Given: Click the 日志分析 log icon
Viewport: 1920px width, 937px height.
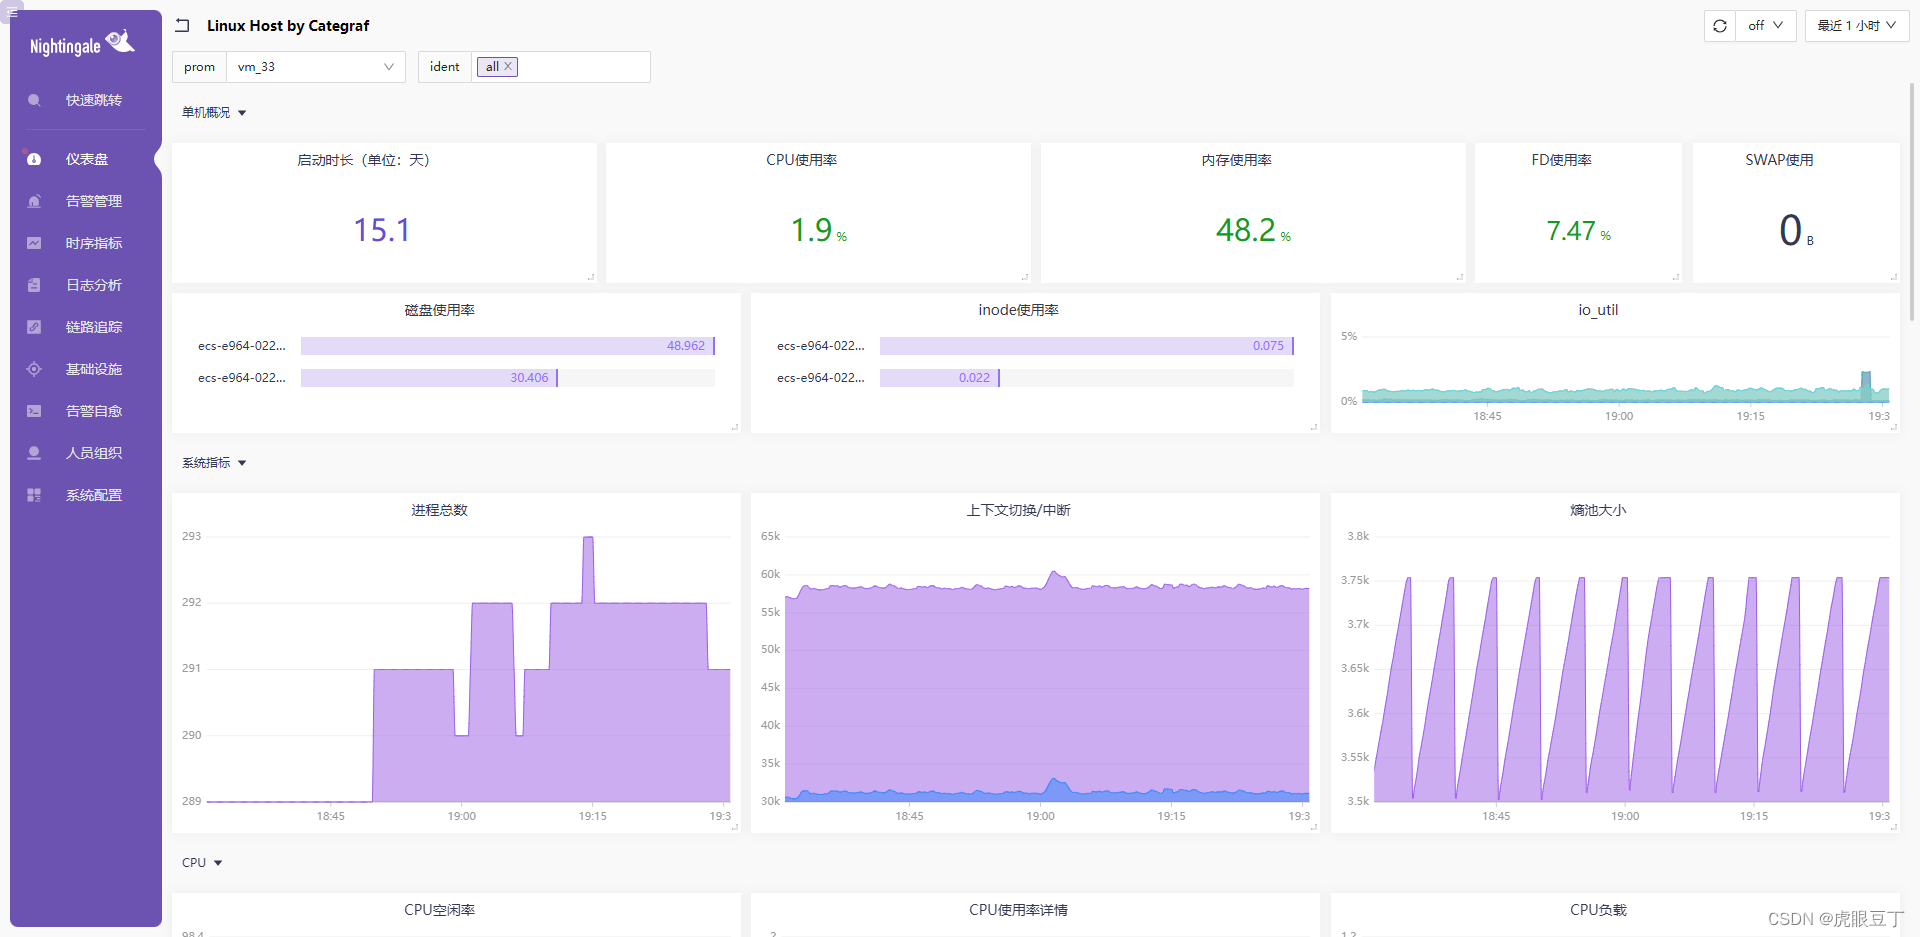Looking at the screenshot, I should (34, 285).
